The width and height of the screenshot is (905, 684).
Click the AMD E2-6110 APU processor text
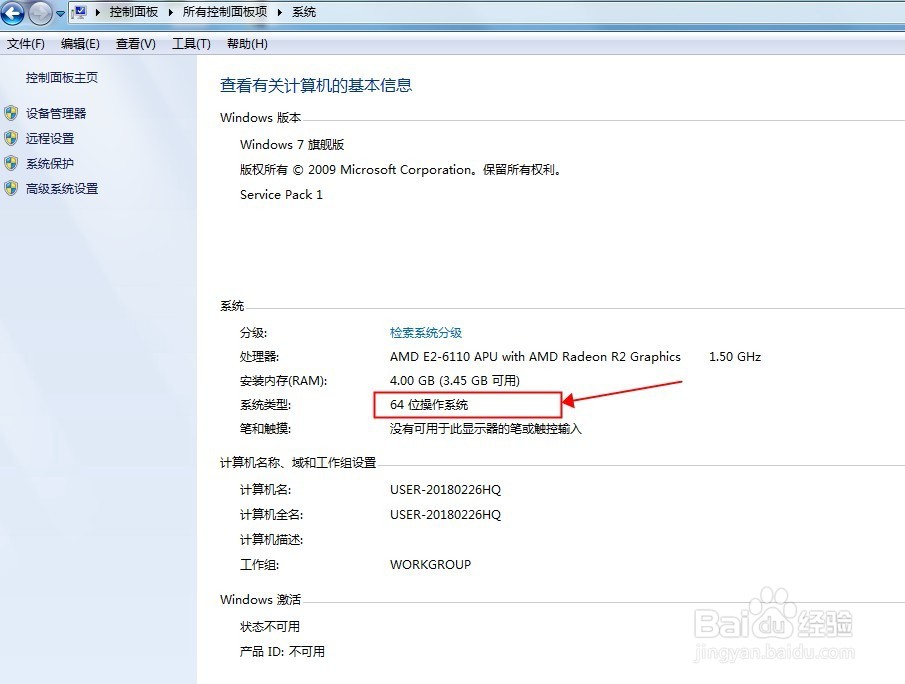pos(535,357)
